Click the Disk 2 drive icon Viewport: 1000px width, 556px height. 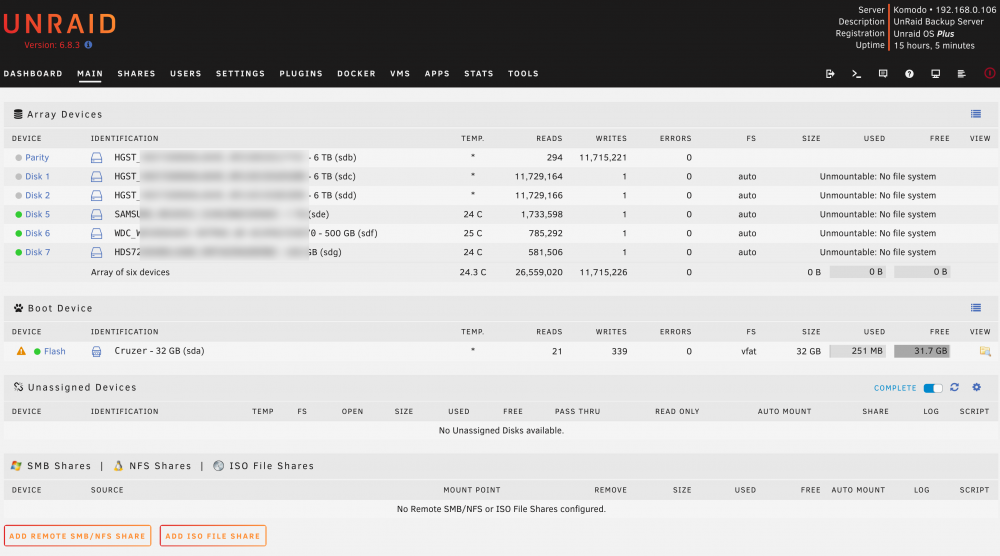pyautogui.click(x=96, y=196)
